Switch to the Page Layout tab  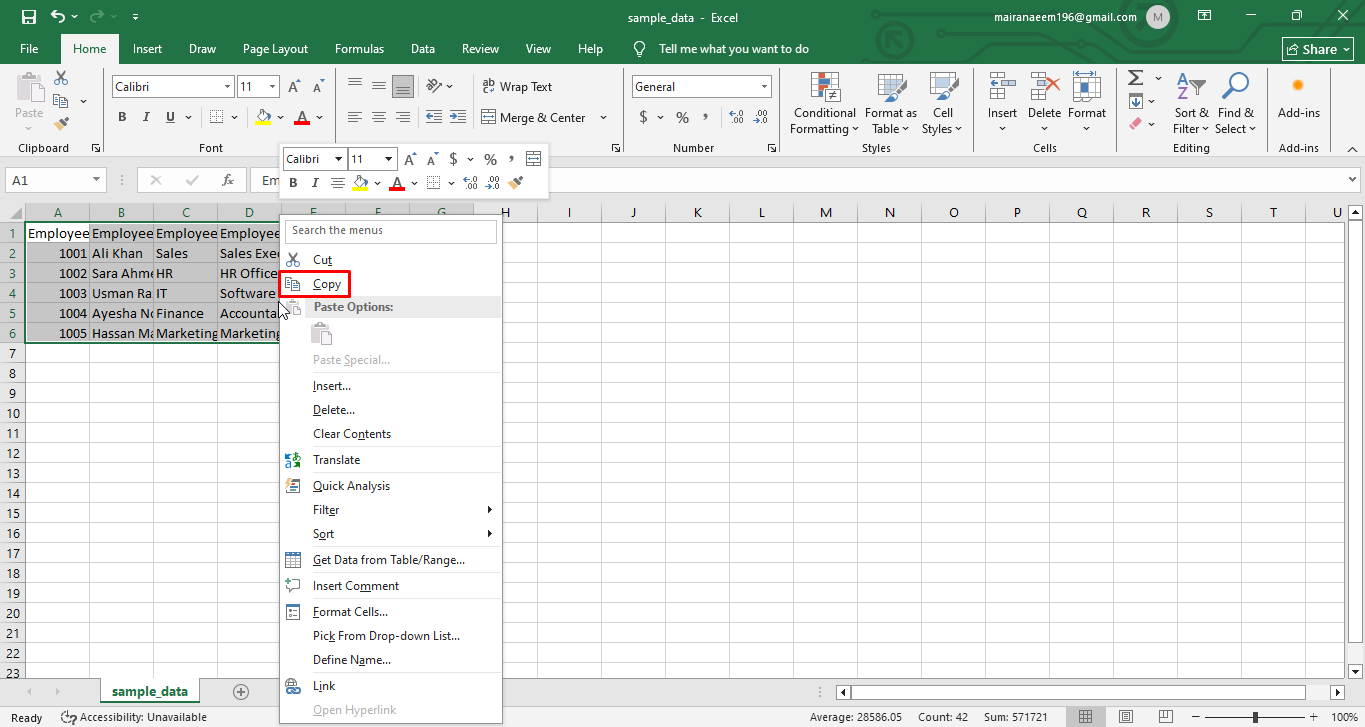coord(275,49)
